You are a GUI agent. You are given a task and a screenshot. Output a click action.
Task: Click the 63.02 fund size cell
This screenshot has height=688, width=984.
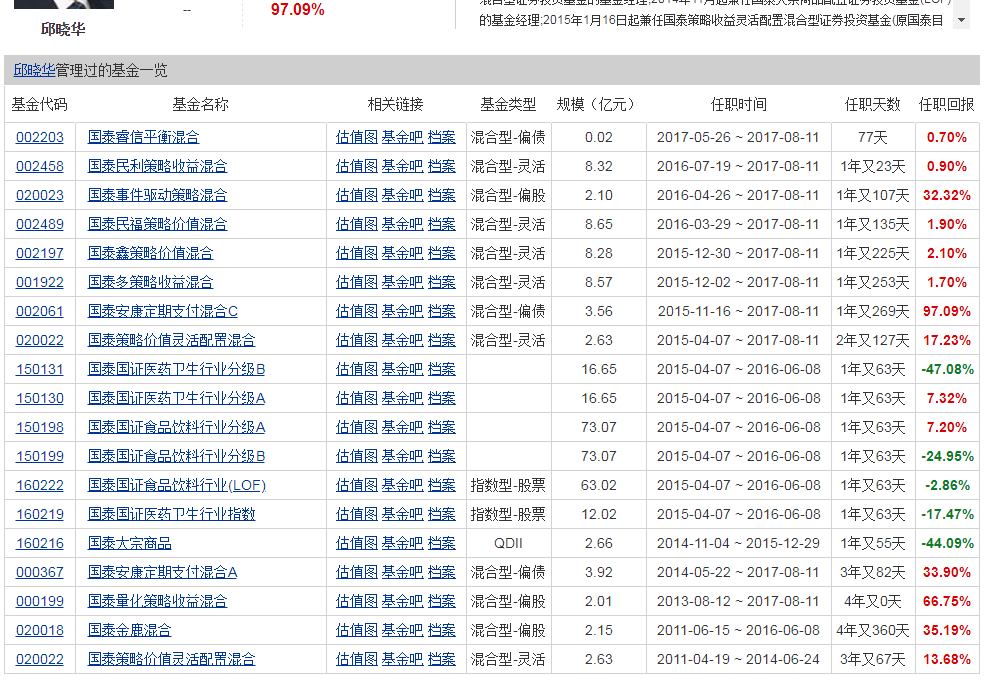tap(599, 485)
